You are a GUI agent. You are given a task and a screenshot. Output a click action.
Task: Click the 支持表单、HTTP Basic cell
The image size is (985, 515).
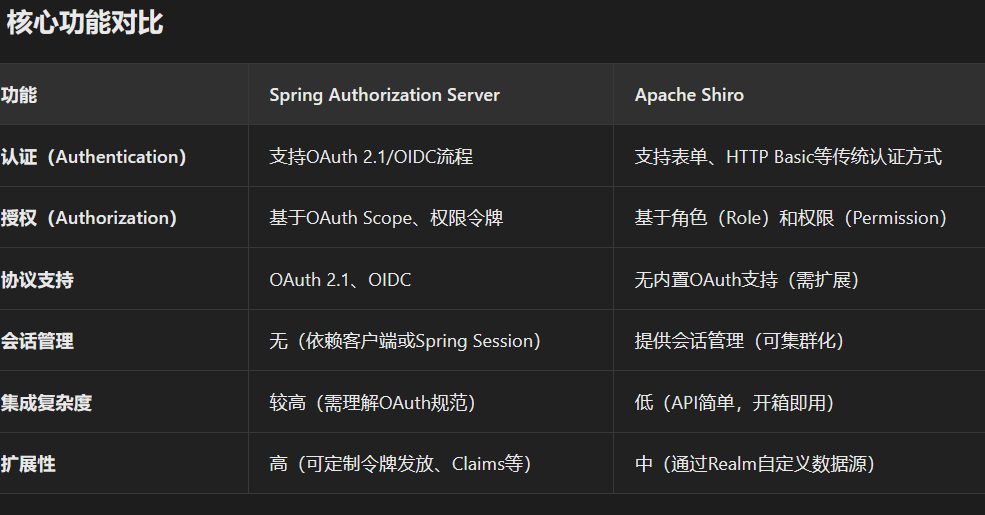[788, 156]
